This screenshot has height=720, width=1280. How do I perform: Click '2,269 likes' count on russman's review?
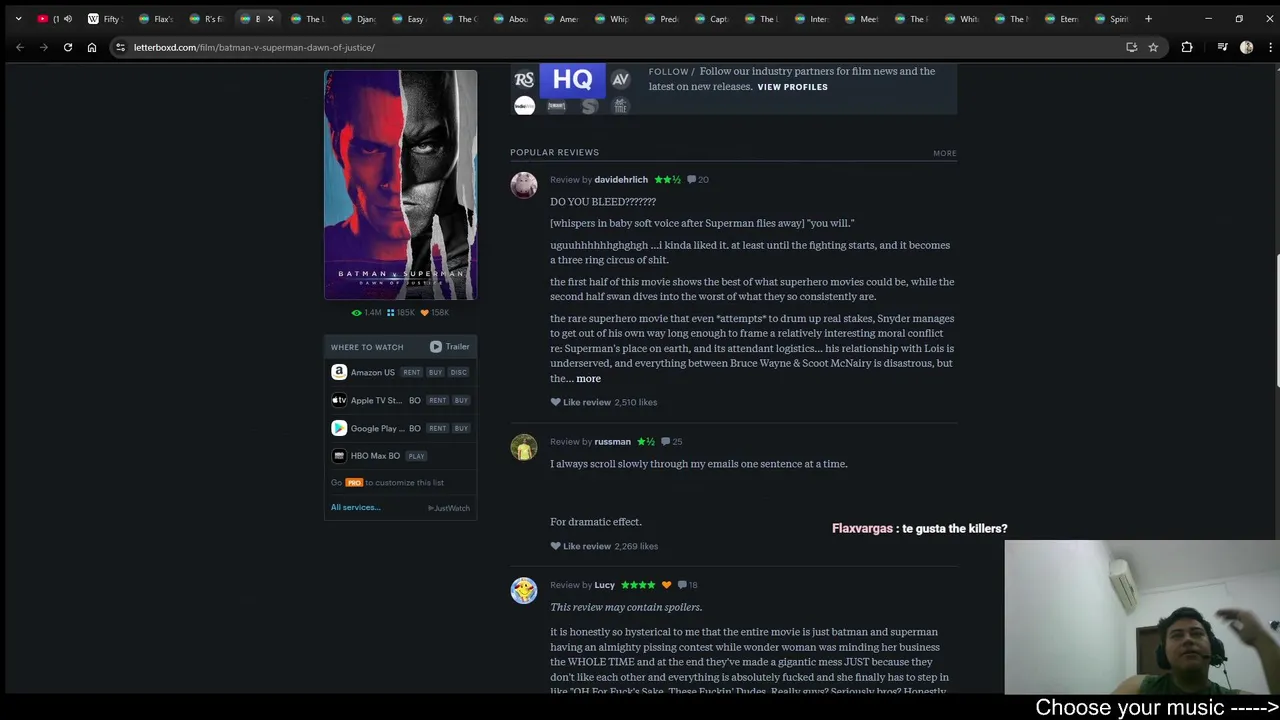pyautogui.click(x=636, y=546)
